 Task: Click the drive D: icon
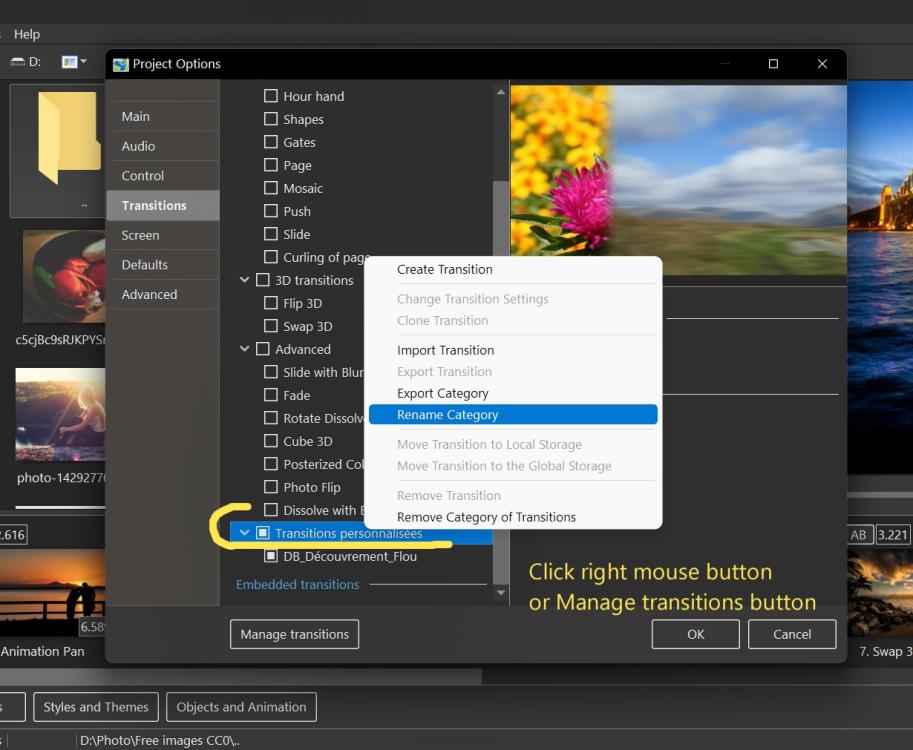pos(18,62)
